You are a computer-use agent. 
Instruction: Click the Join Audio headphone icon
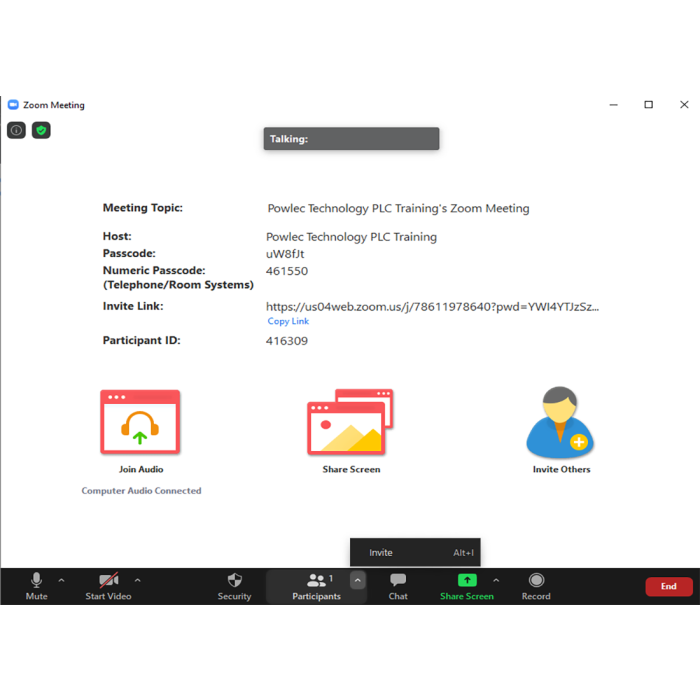[x=140, y=422]
